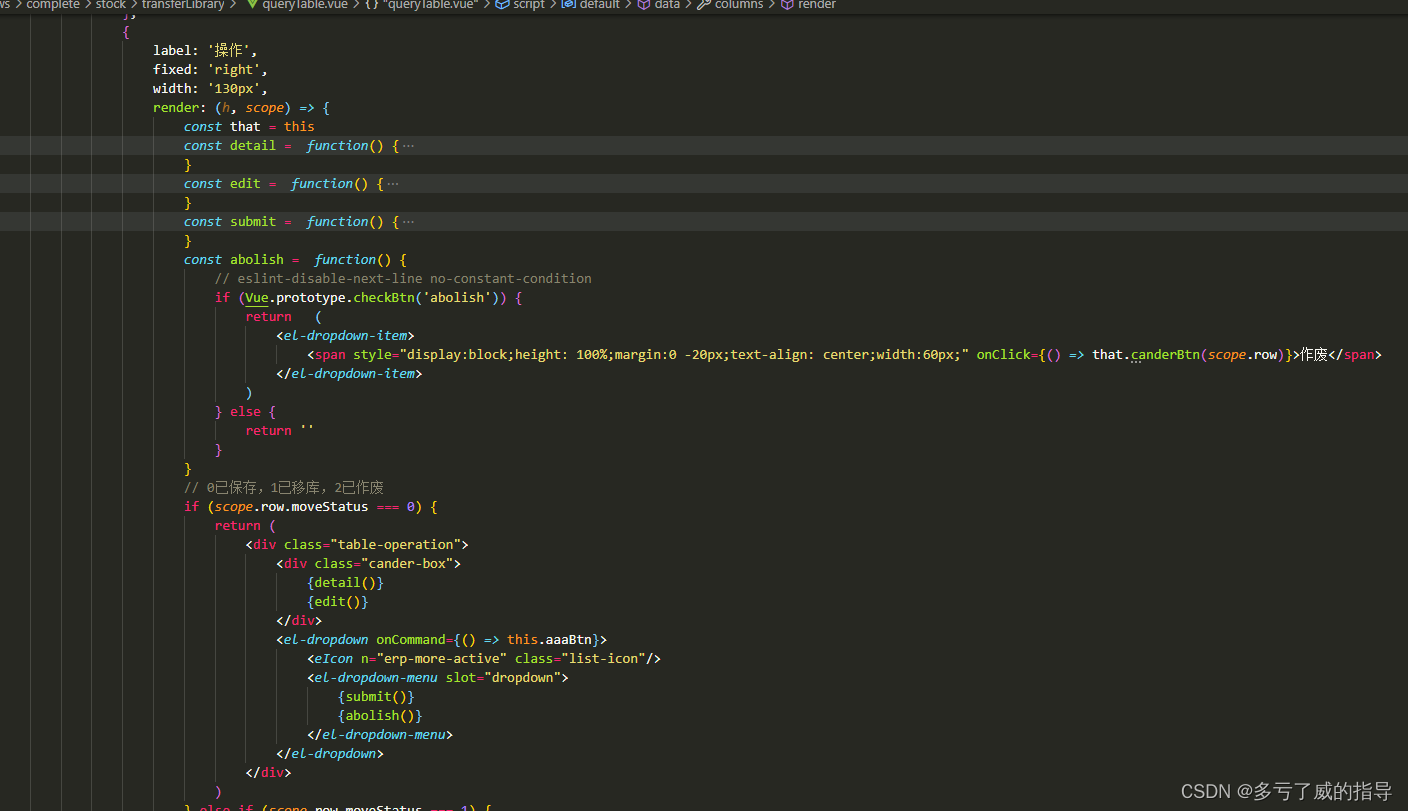Viewport: 1408px width, 811px height.
Task: Open the stock breadcrumb folder
Action: 111,5
